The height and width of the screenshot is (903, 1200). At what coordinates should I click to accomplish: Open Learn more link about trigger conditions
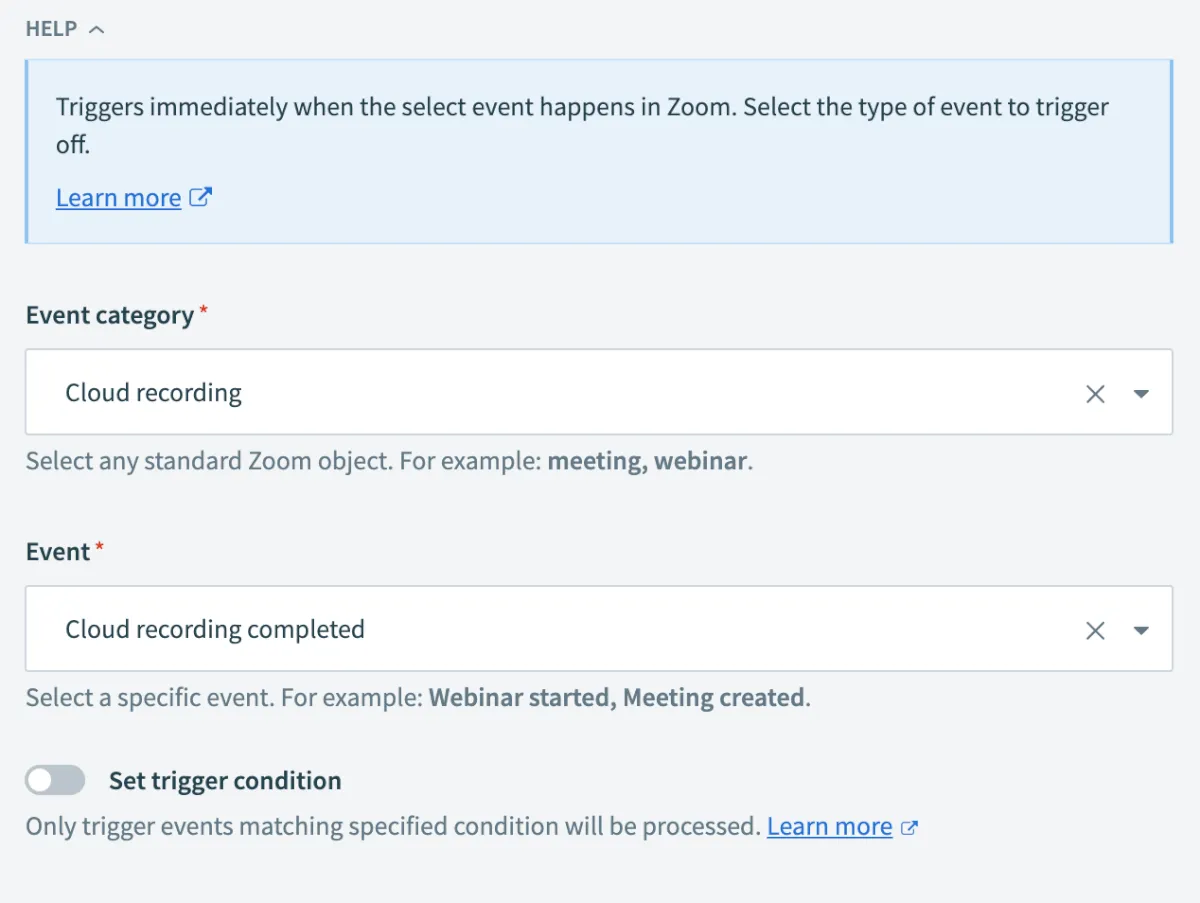click(829, 827)
